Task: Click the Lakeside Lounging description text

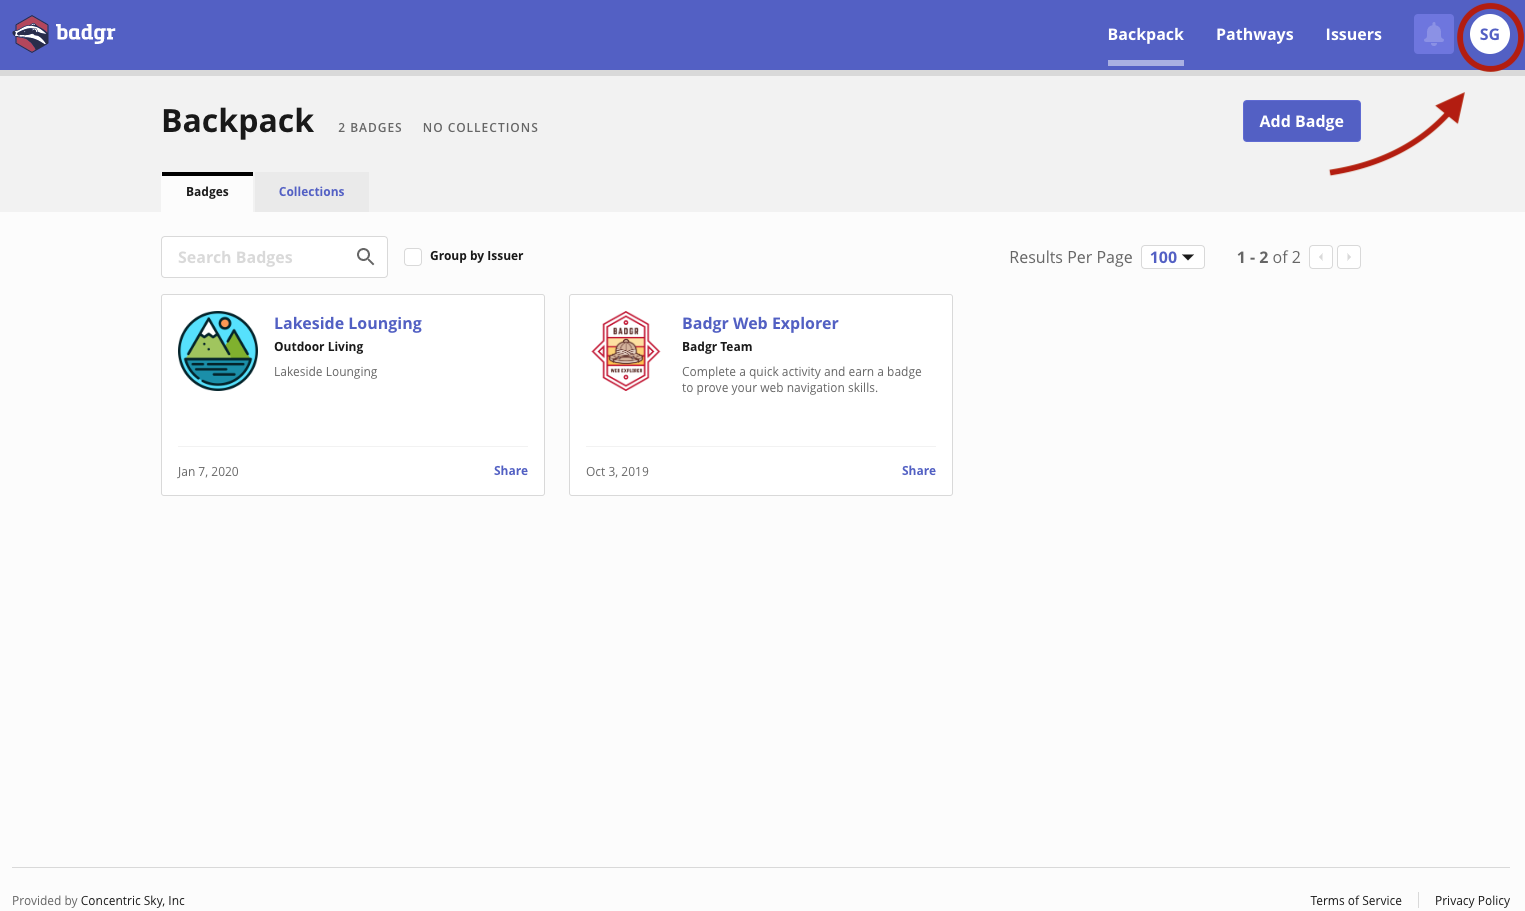Action: (x=326, y=372)
